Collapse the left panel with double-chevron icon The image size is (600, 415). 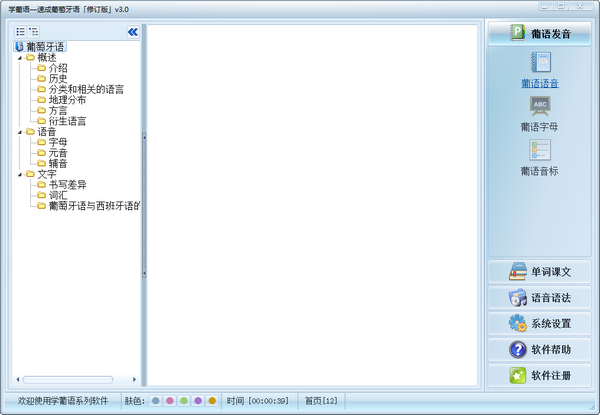click(x=133, y=32)
